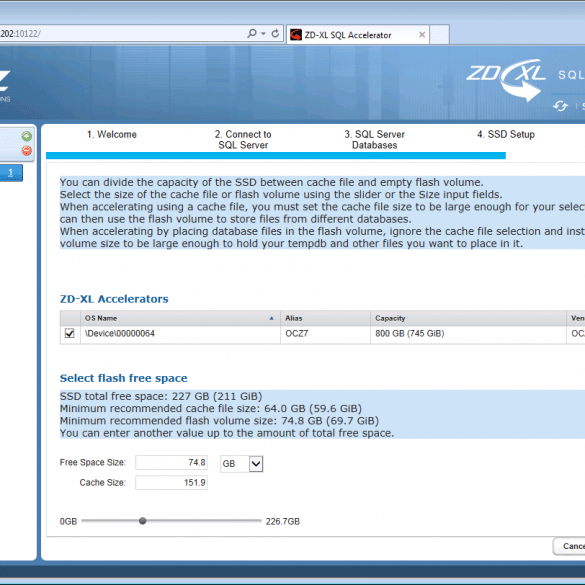585x585 pixels.
Task: Click the Cache Size input field
Action: point(171,482)
